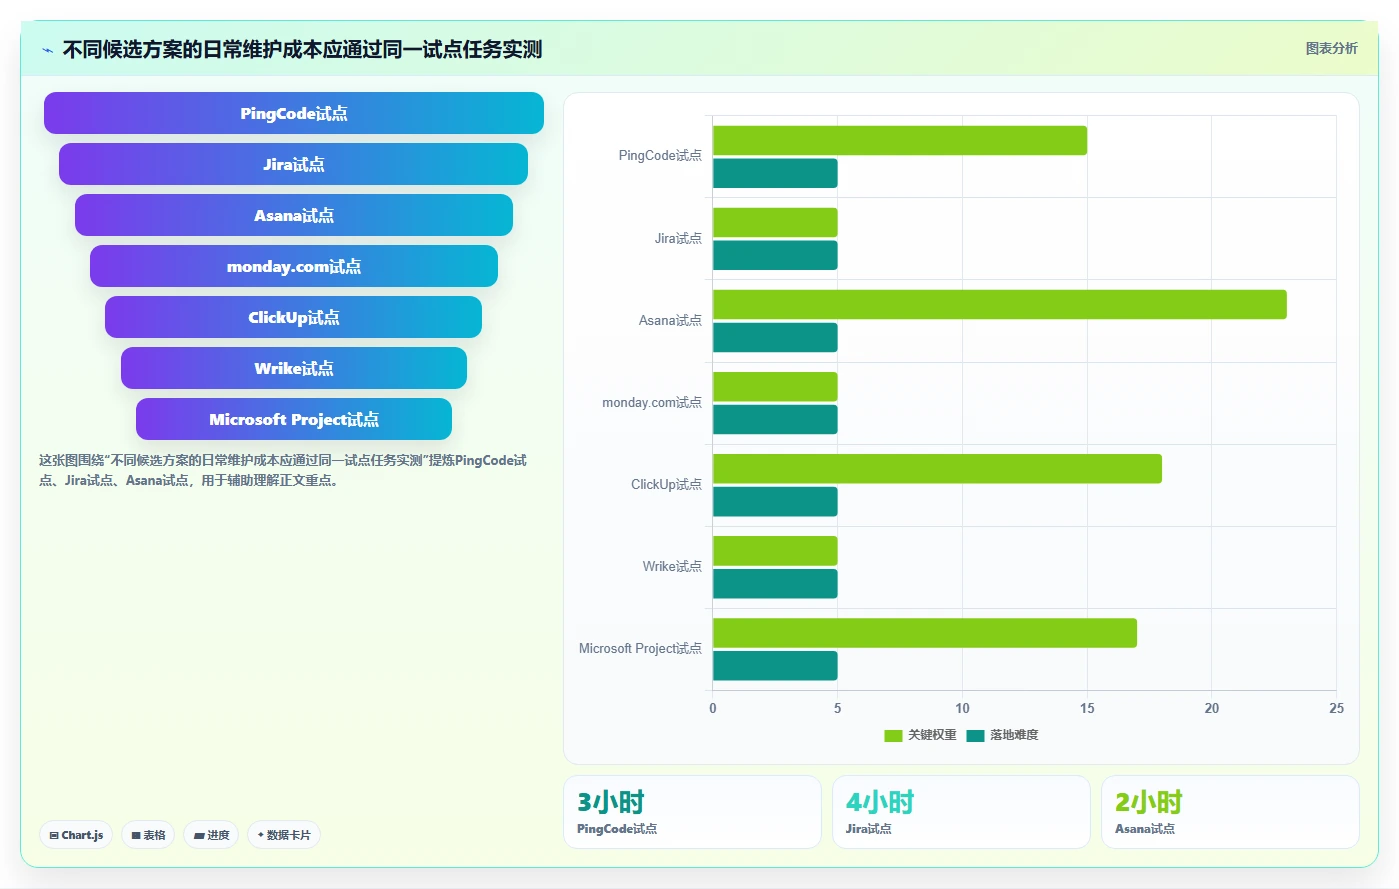Click the 数据卡片 tag chip

[x=284, y=835]
